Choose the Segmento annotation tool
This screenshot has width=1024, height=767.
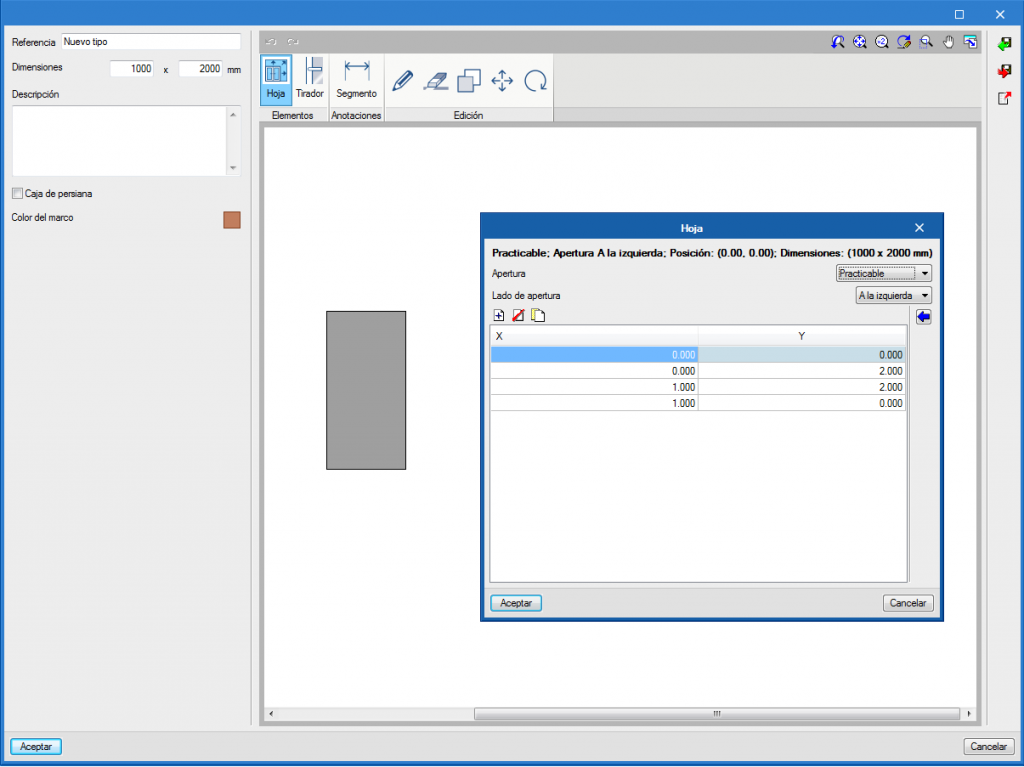click(357, 80)
